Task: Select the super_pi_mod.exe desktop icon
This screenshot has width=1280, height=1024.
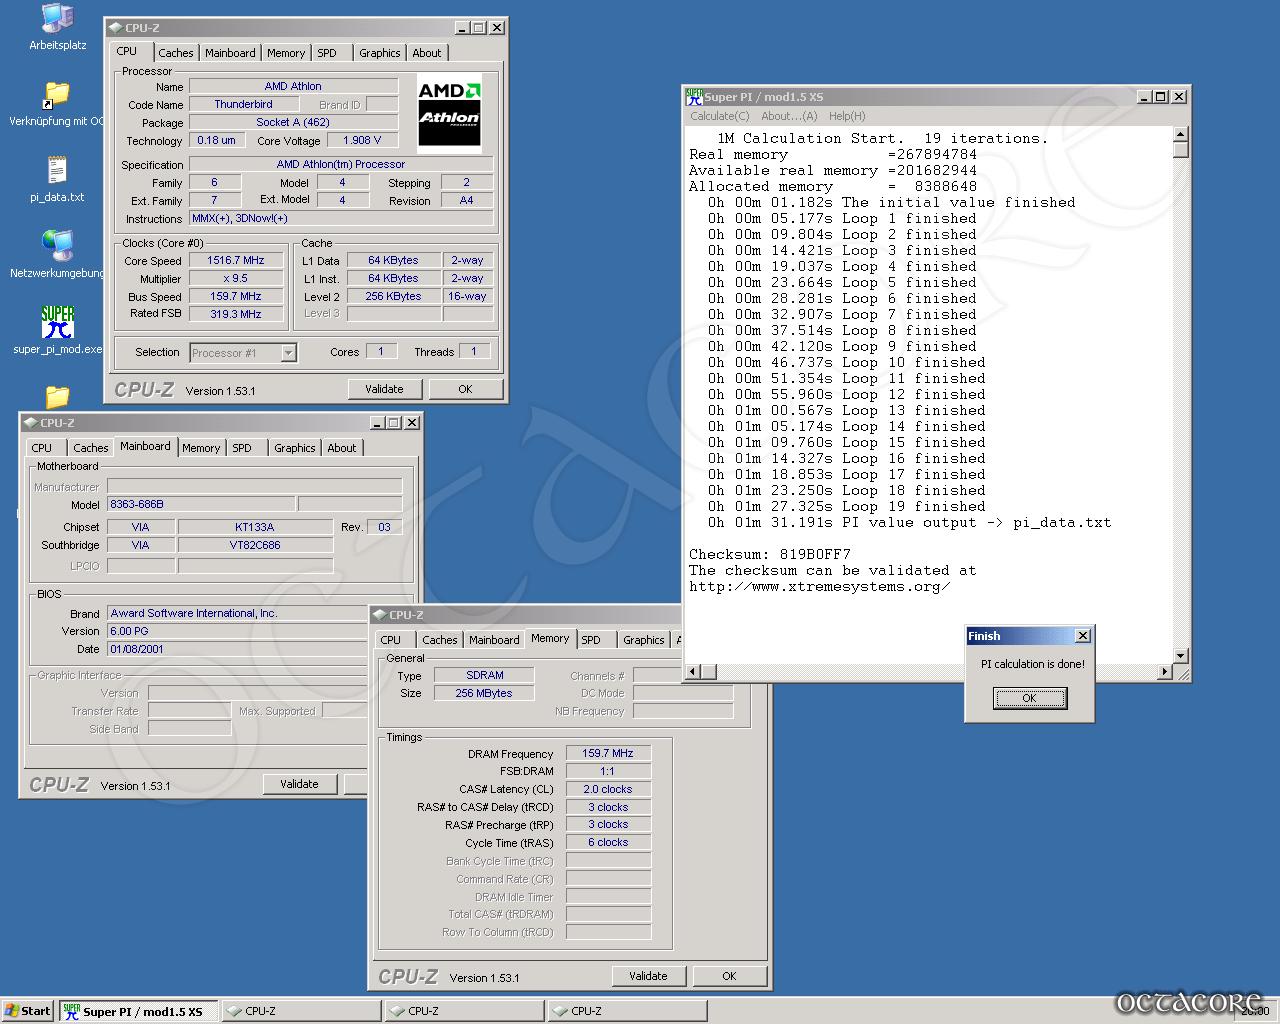Action: click(57, 330)
